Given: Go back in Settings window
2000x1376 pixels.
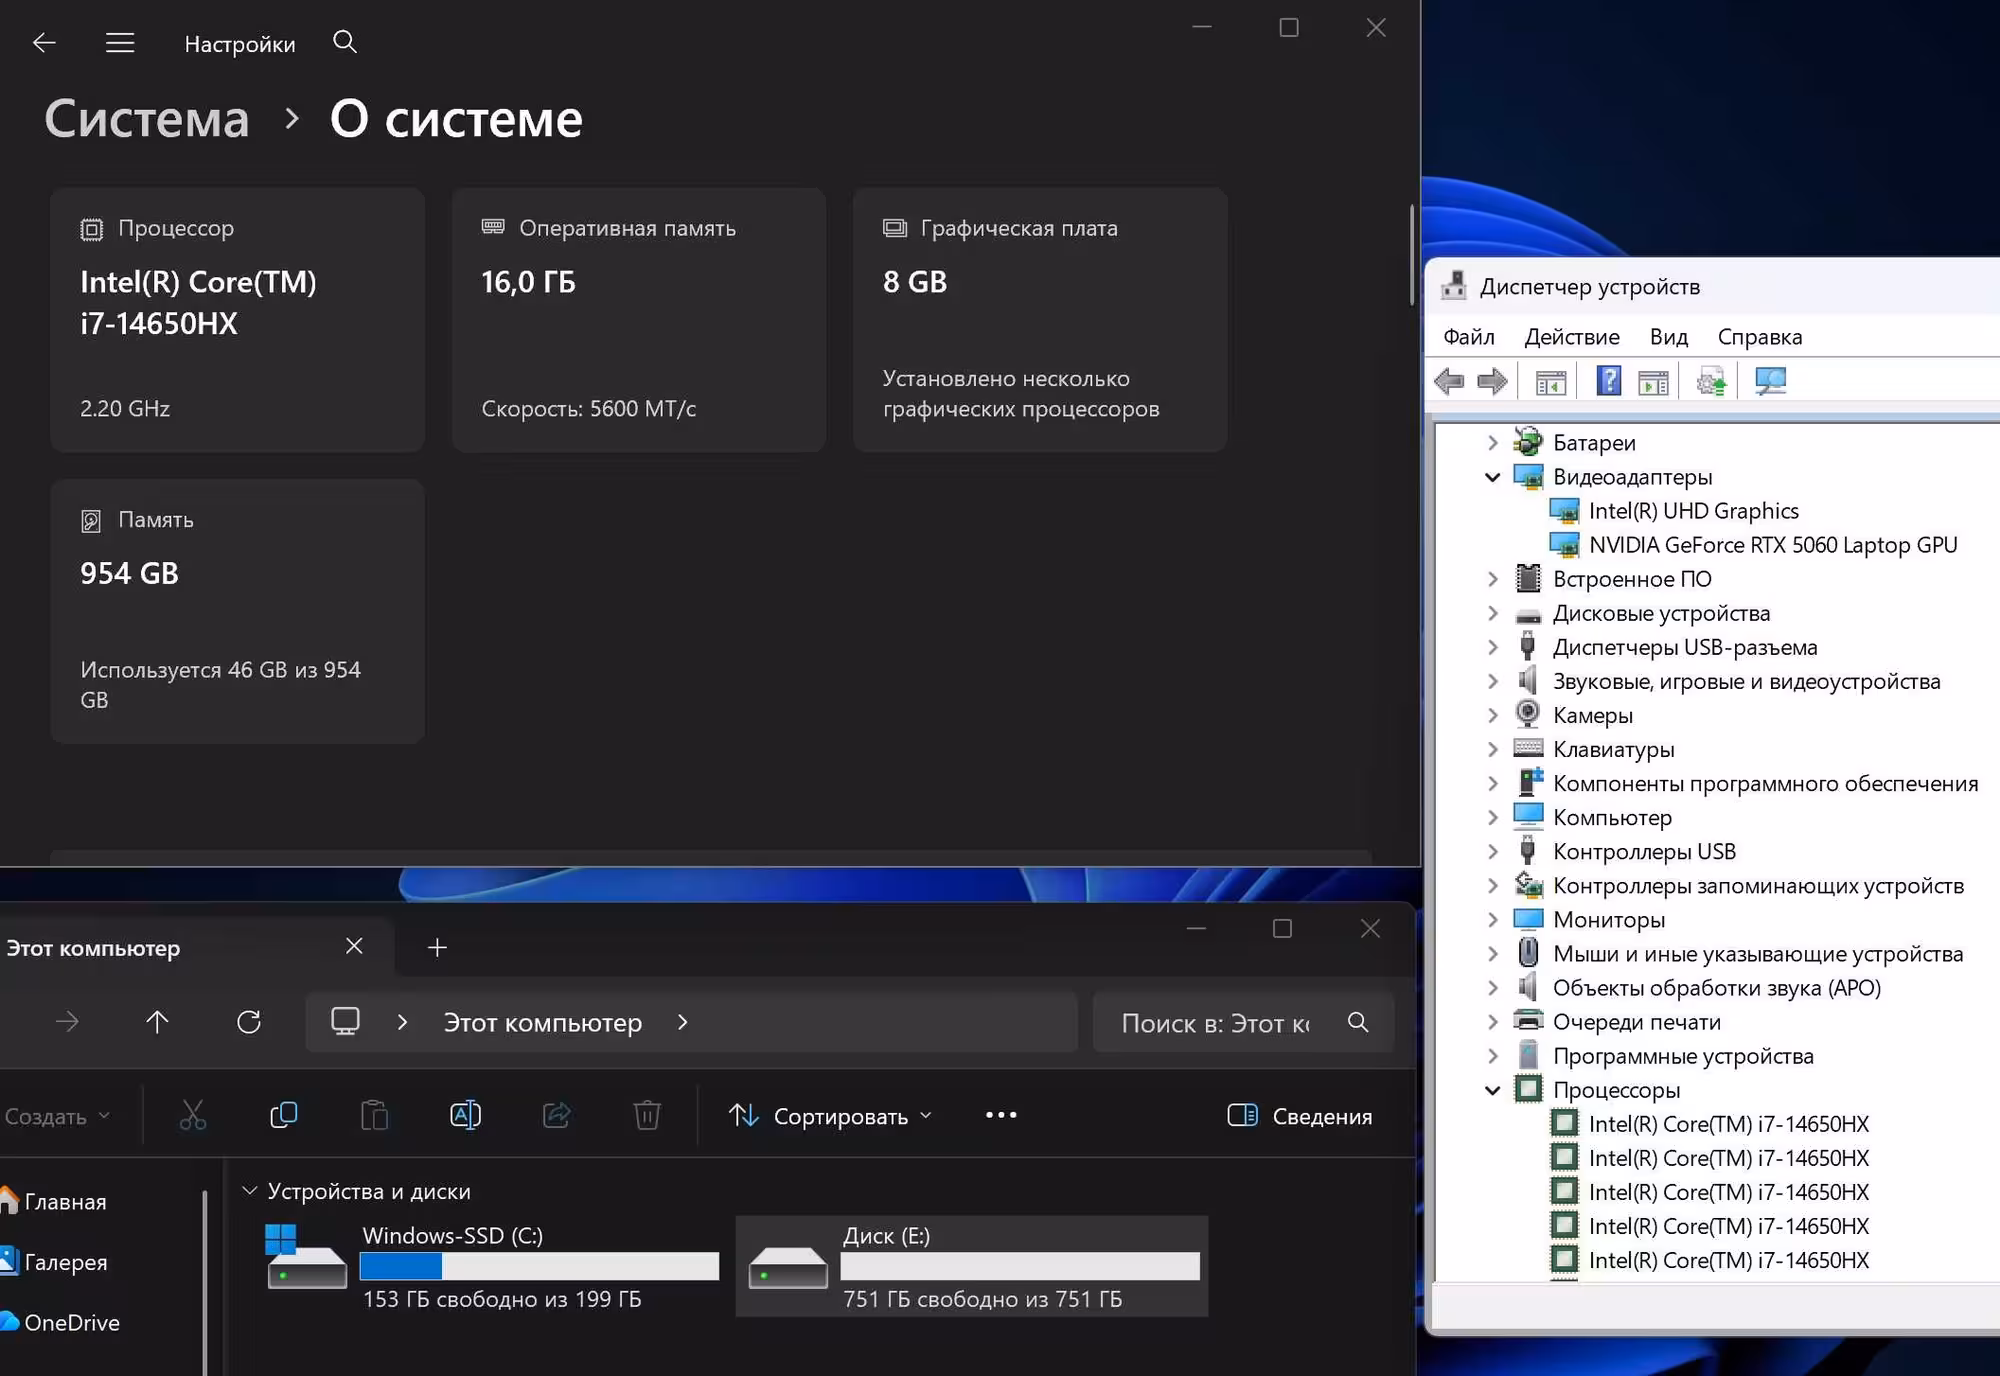Looking at the screenshot, I should coord(44,43).
